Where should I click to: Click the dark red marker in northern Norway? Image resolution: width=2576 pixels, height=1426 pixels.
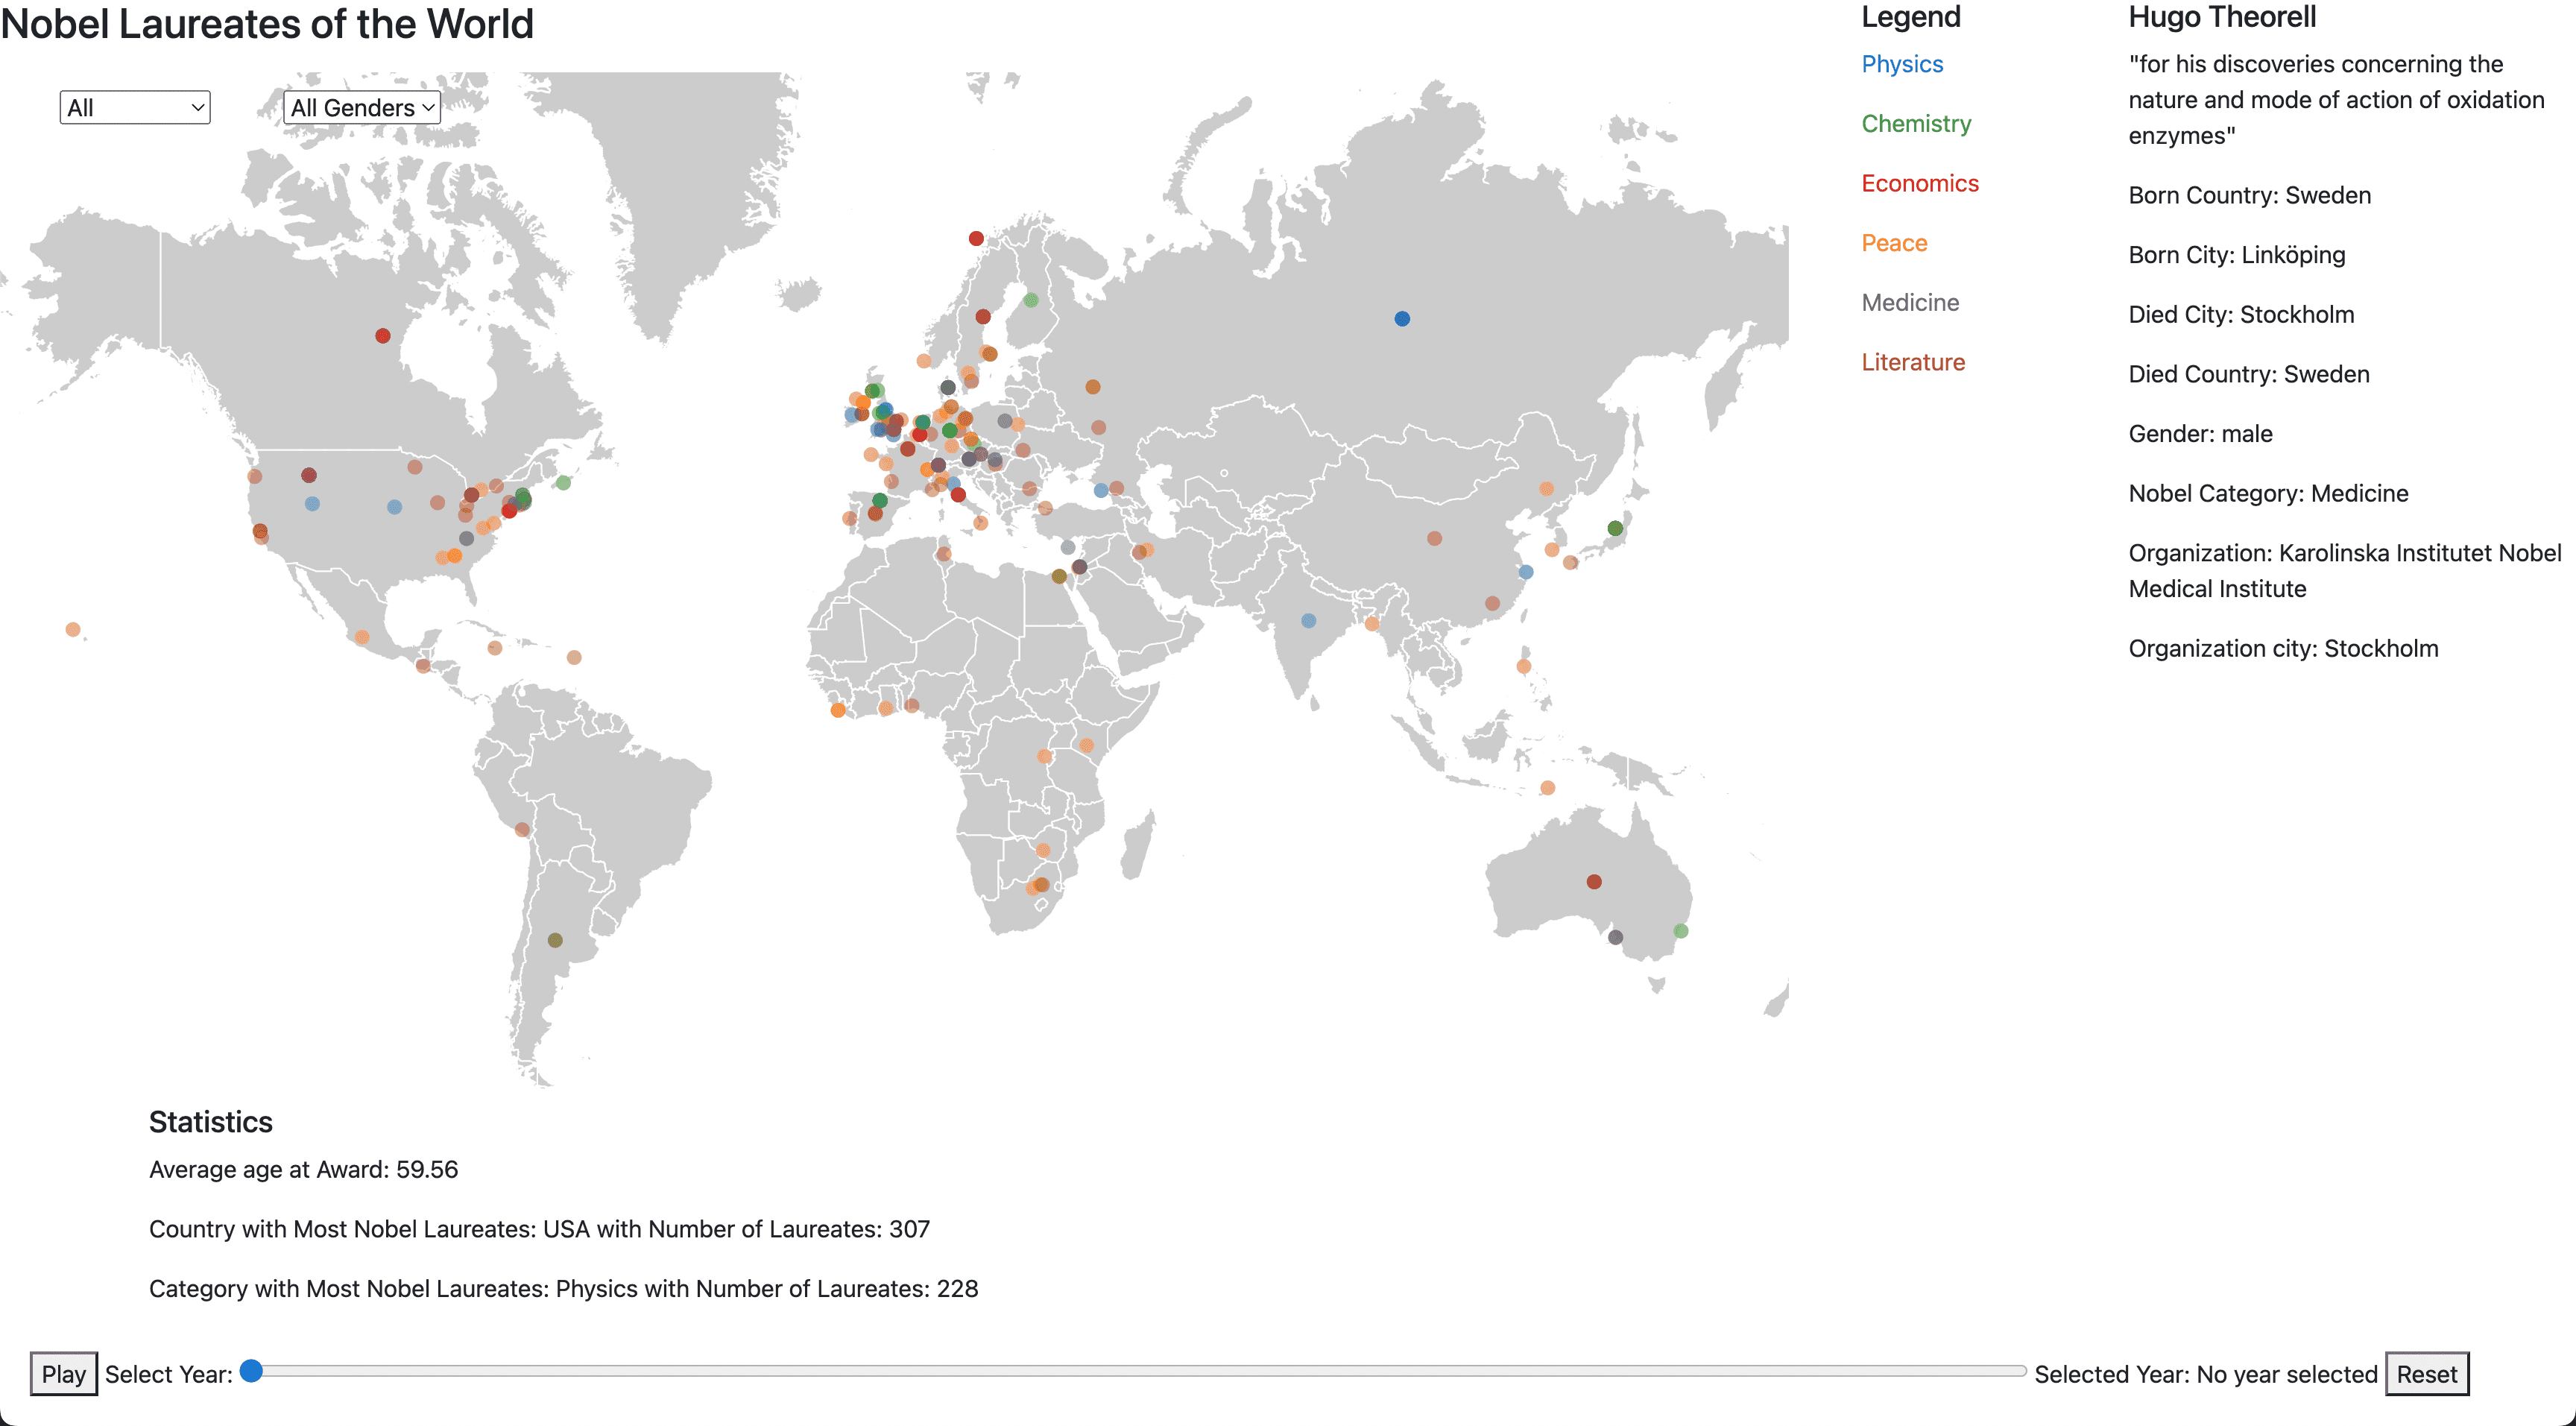pyautogui.click(x=975, y=238)
